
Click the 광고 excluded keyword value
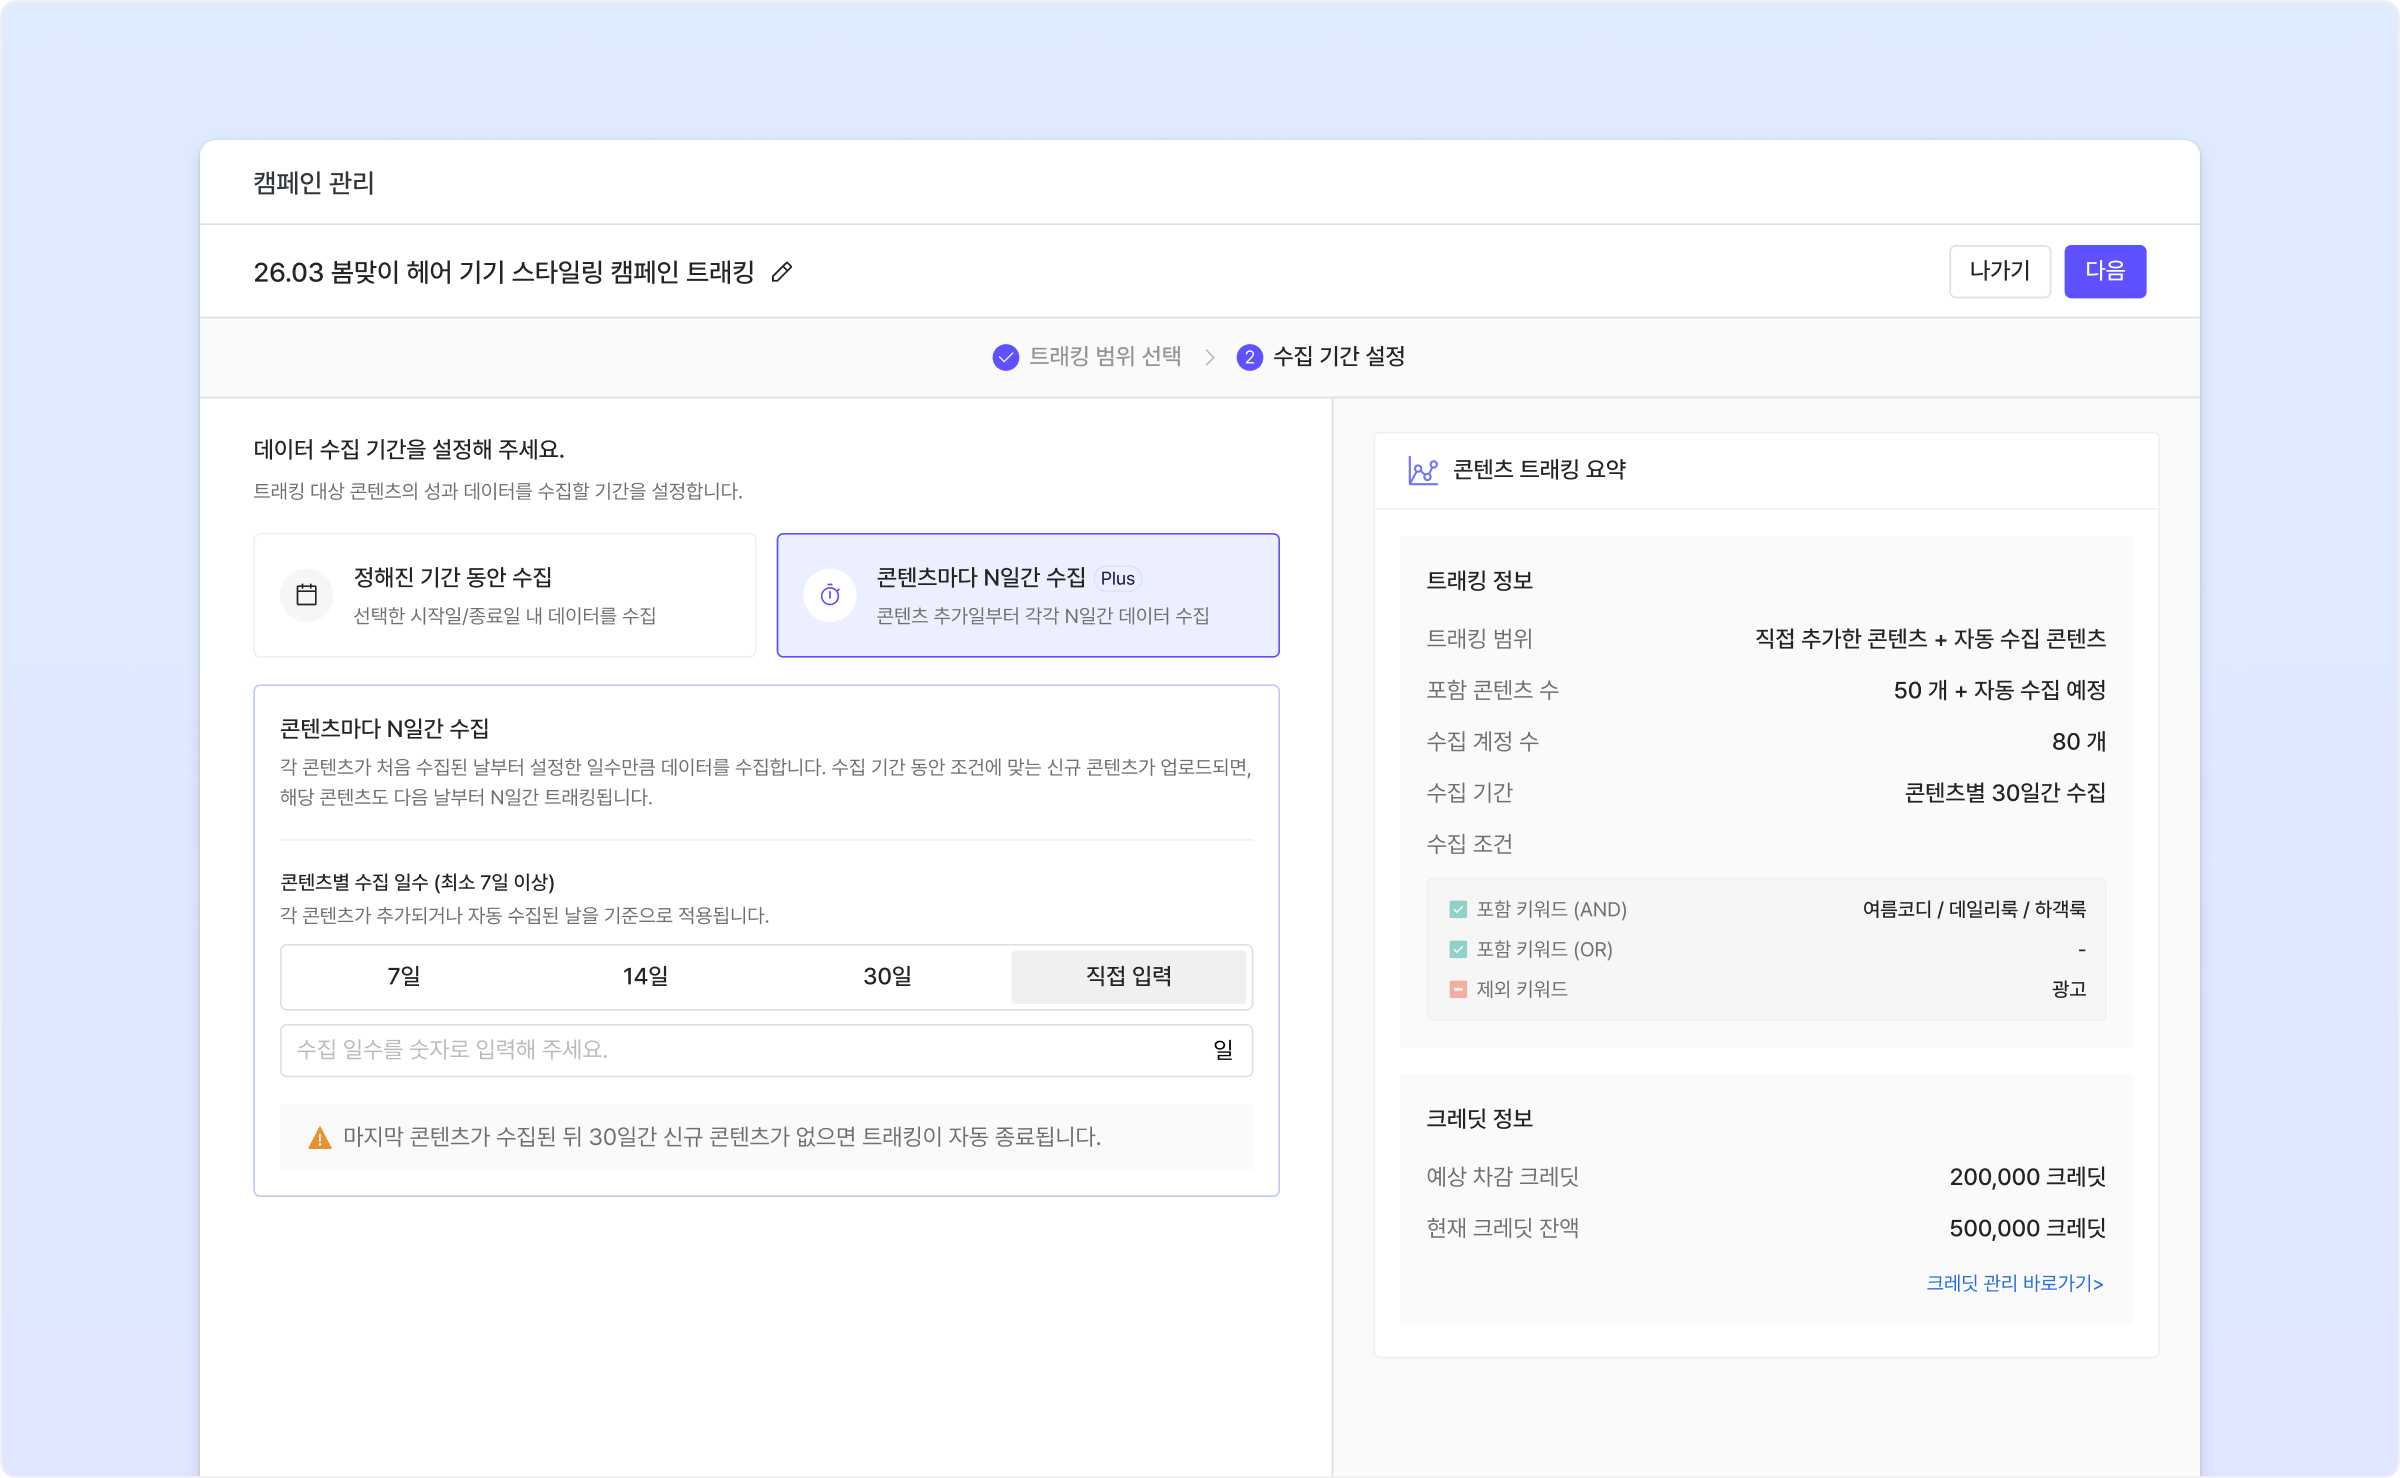[x=2069, y=989]
